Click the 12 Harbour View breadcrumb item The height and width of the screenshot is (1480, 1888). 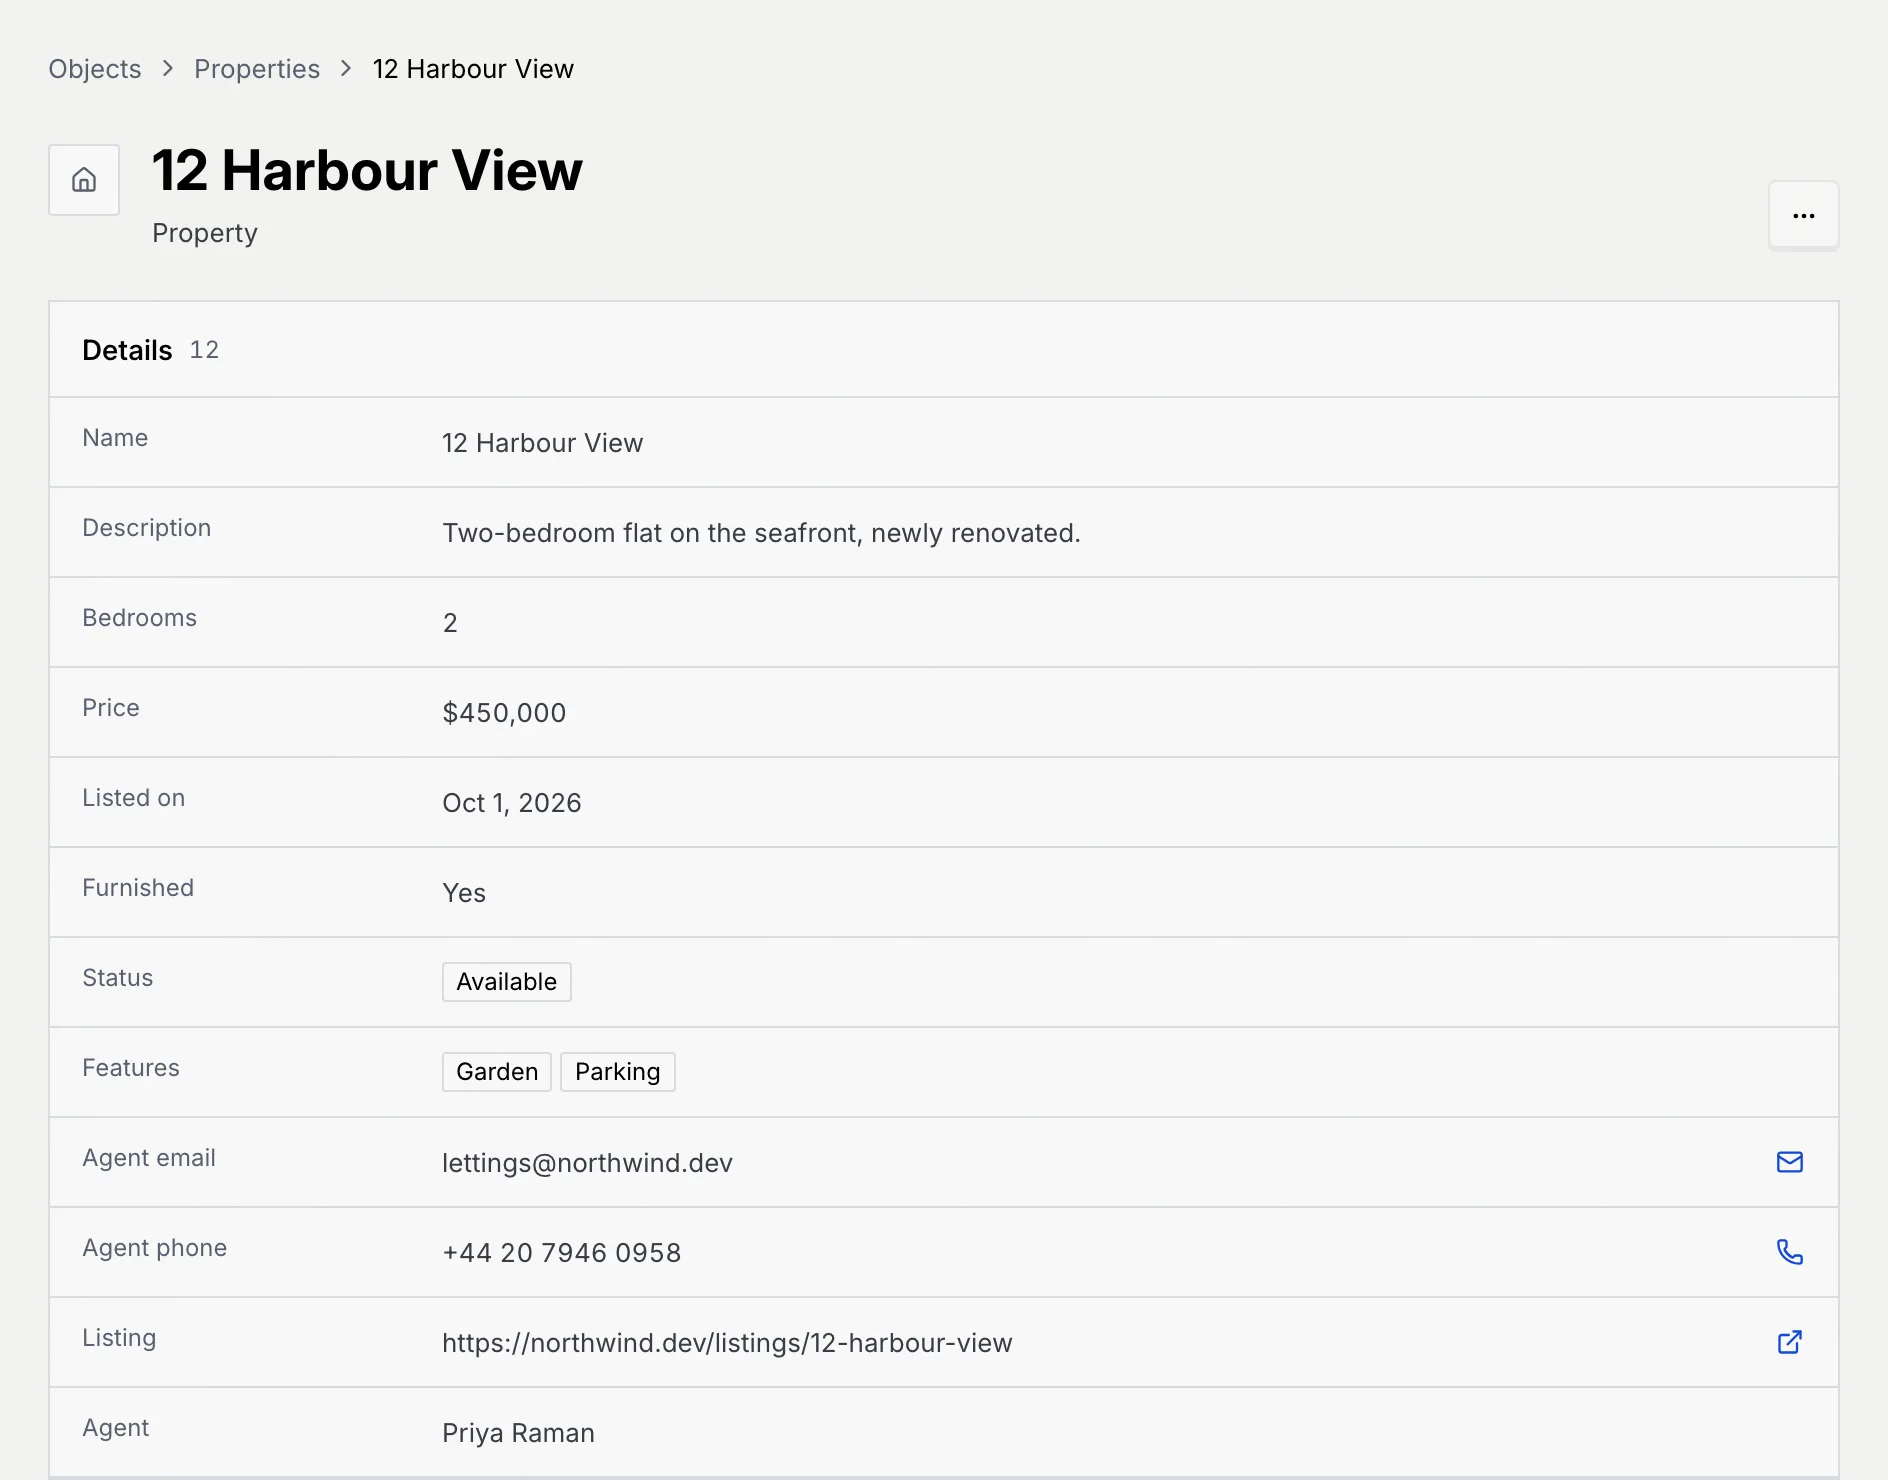click(473, 69)
